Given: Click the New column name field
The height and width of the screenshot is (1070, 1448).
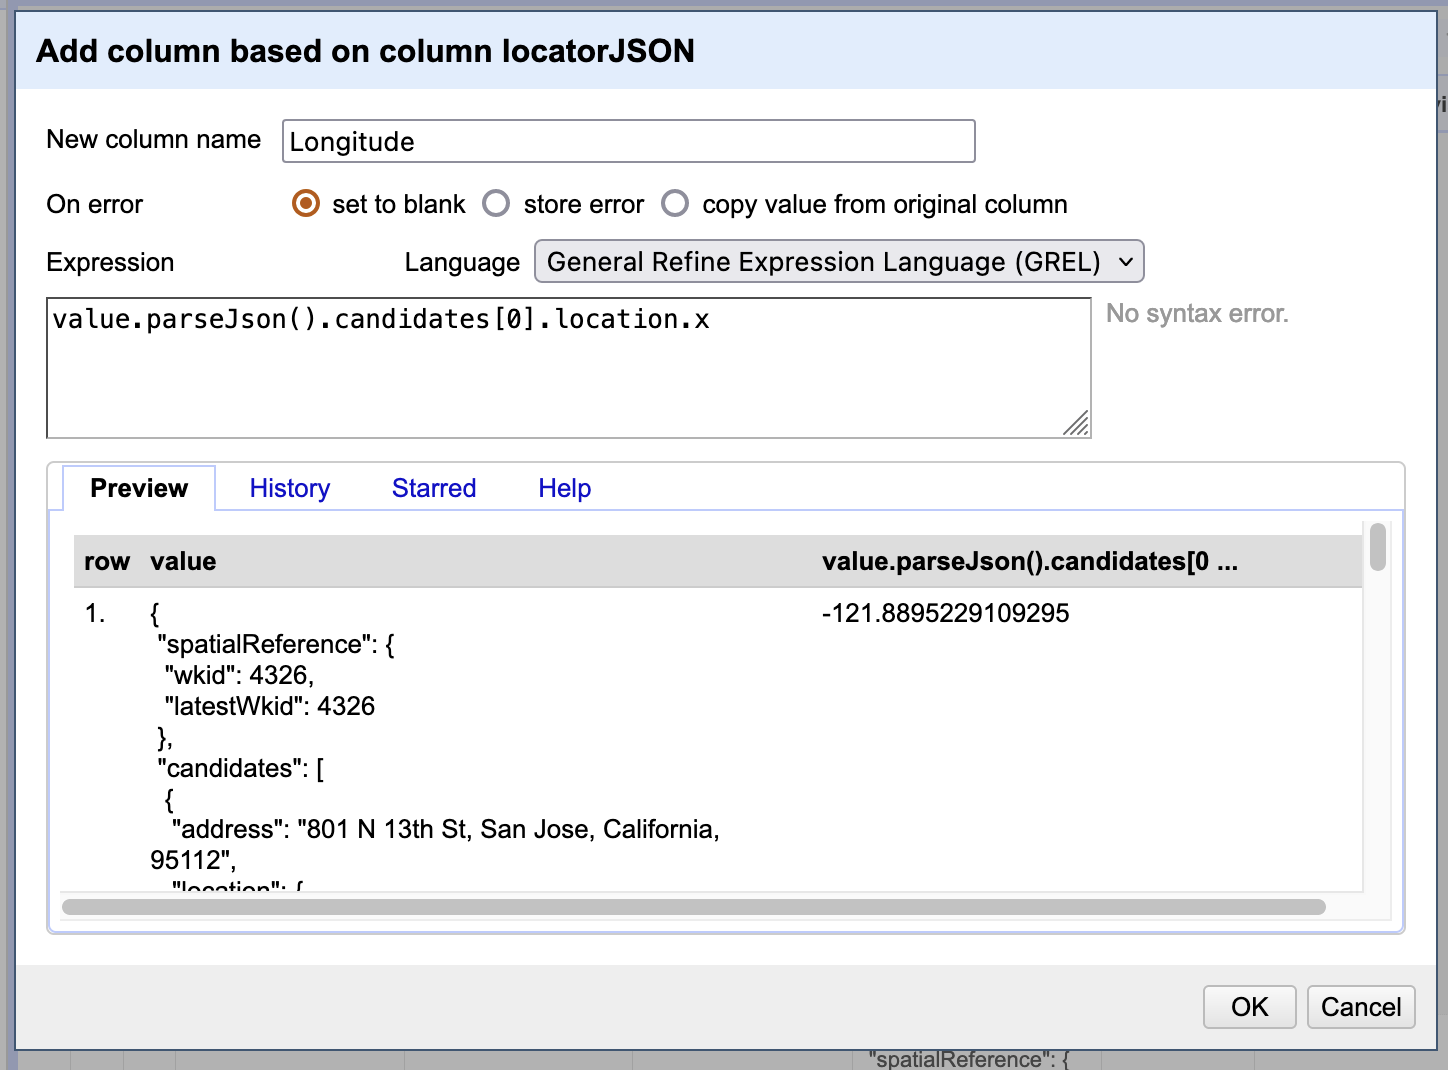Looking at the screenshot, I should tap(628, 141).
